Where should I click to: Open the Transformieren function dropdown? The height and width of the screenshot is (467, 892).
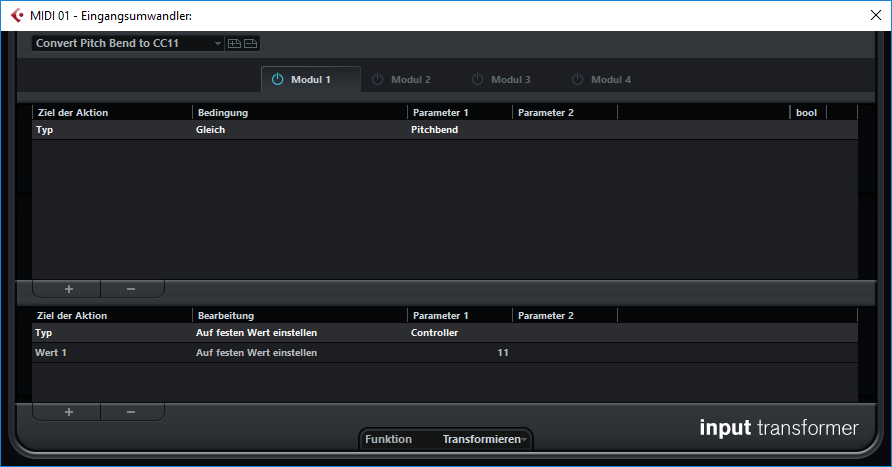click(485, 439)
